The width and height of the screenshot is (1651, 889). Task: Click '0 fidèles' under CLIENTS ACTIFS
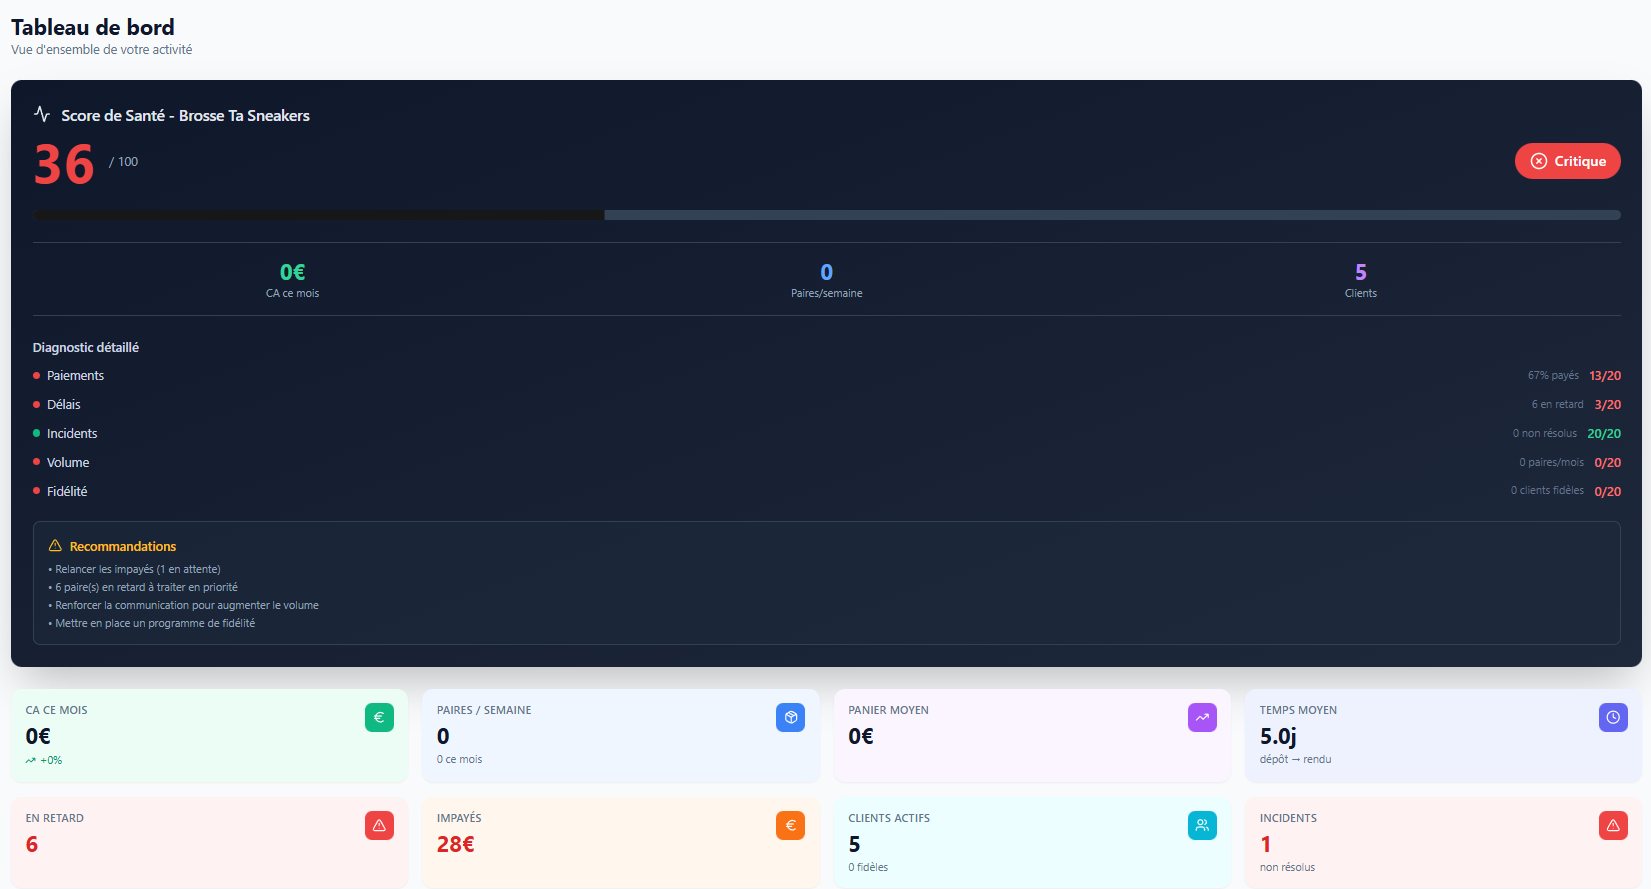pos(868,868)
